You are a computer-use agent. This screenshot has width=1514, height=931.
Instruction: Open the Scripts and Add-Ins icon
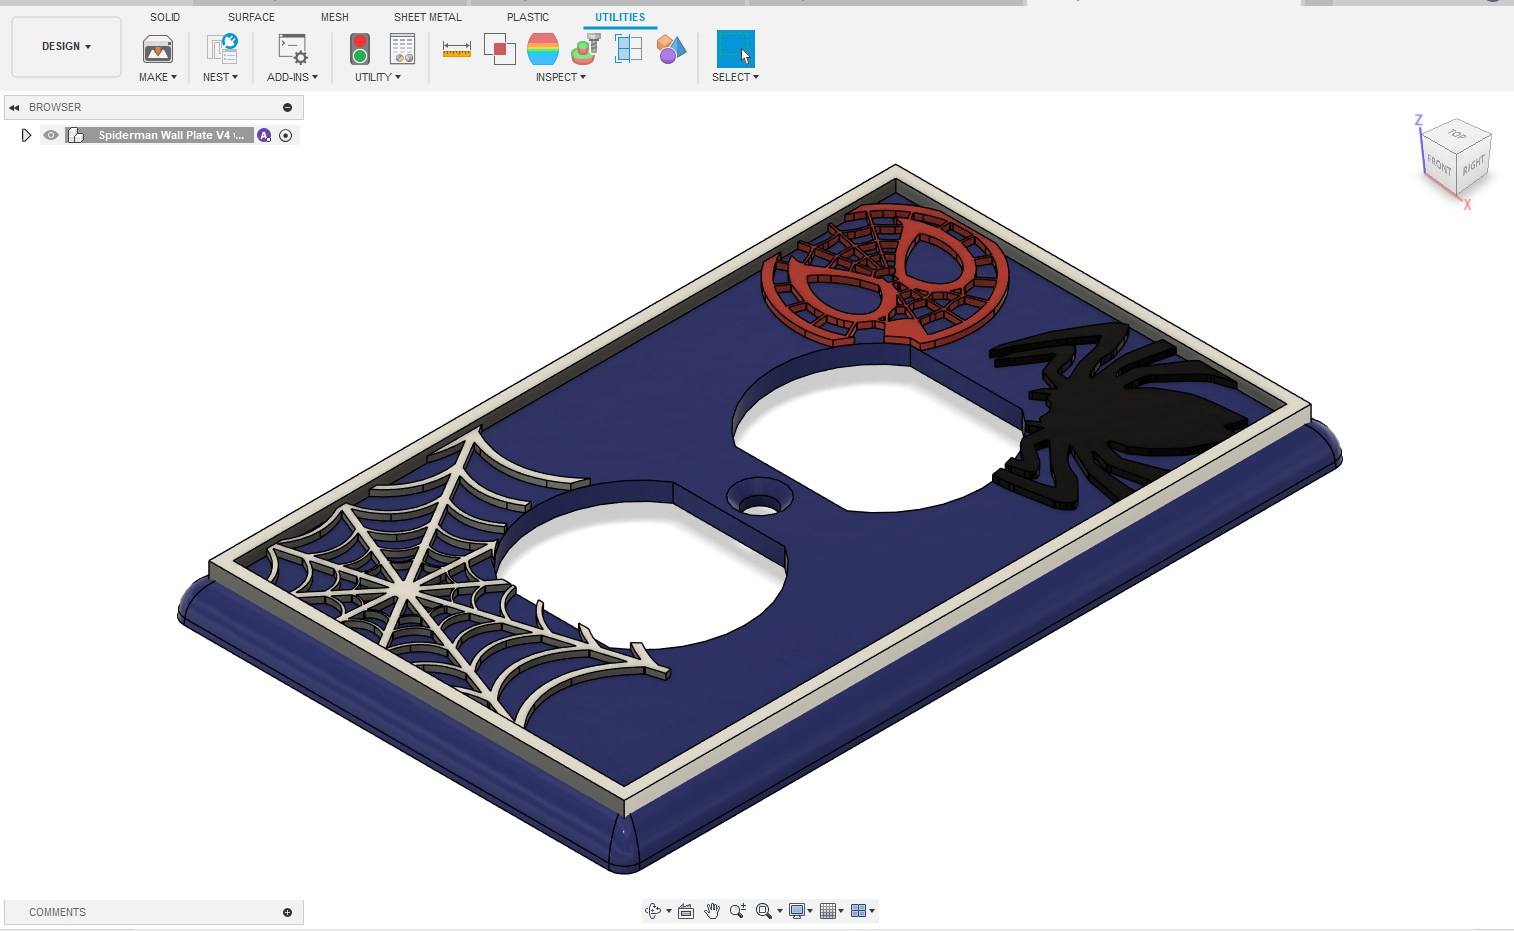(293, 49)
